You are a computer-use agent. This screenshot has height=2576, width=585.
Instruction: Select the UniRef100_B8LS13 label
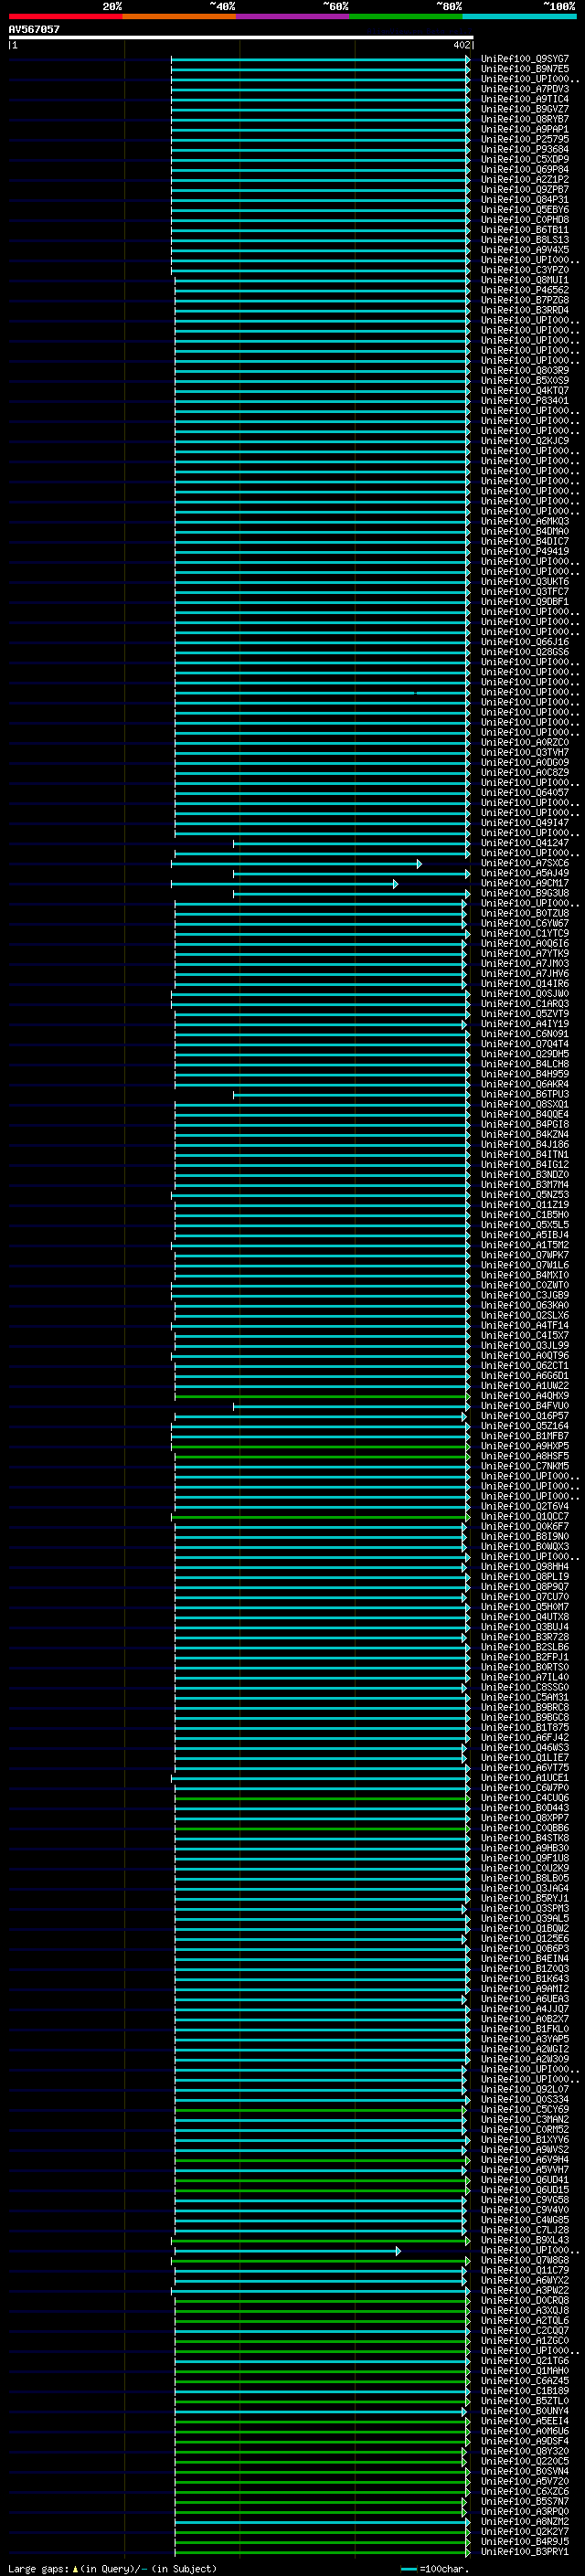point(525,240)
